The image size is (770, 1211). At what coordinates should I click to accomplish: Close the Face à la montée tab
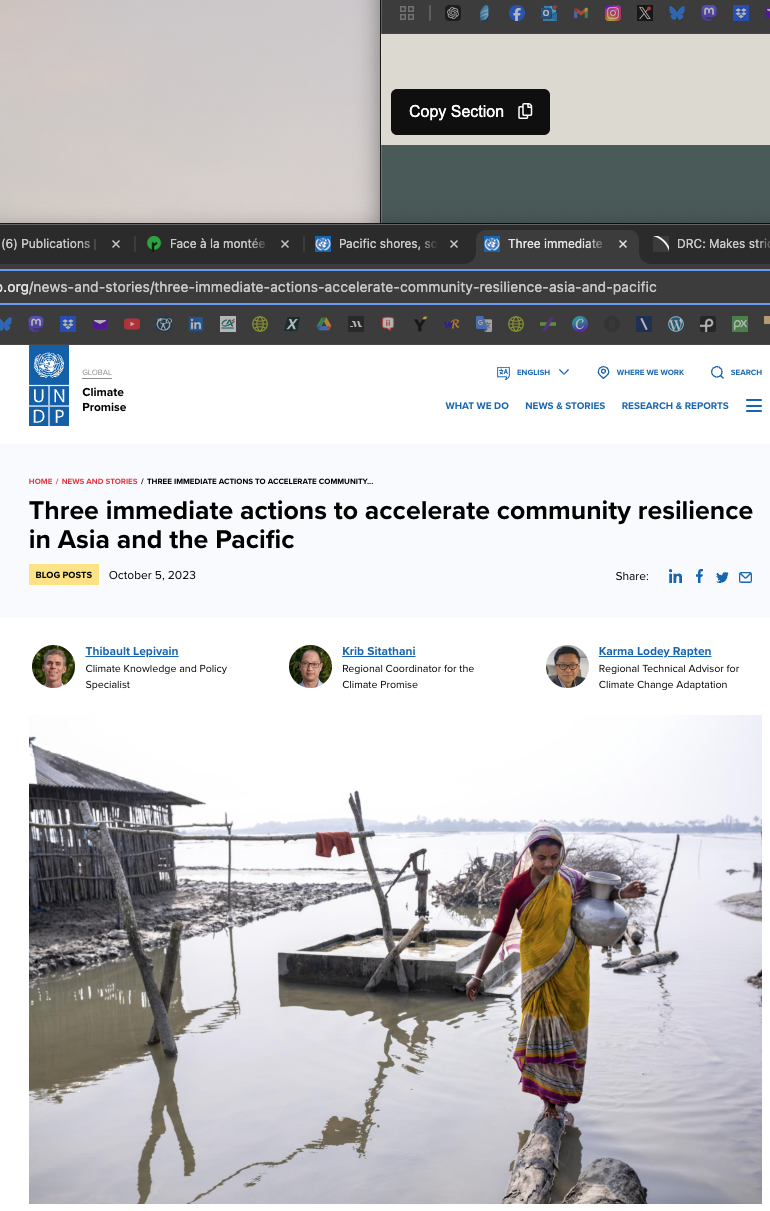coord(285,244)
